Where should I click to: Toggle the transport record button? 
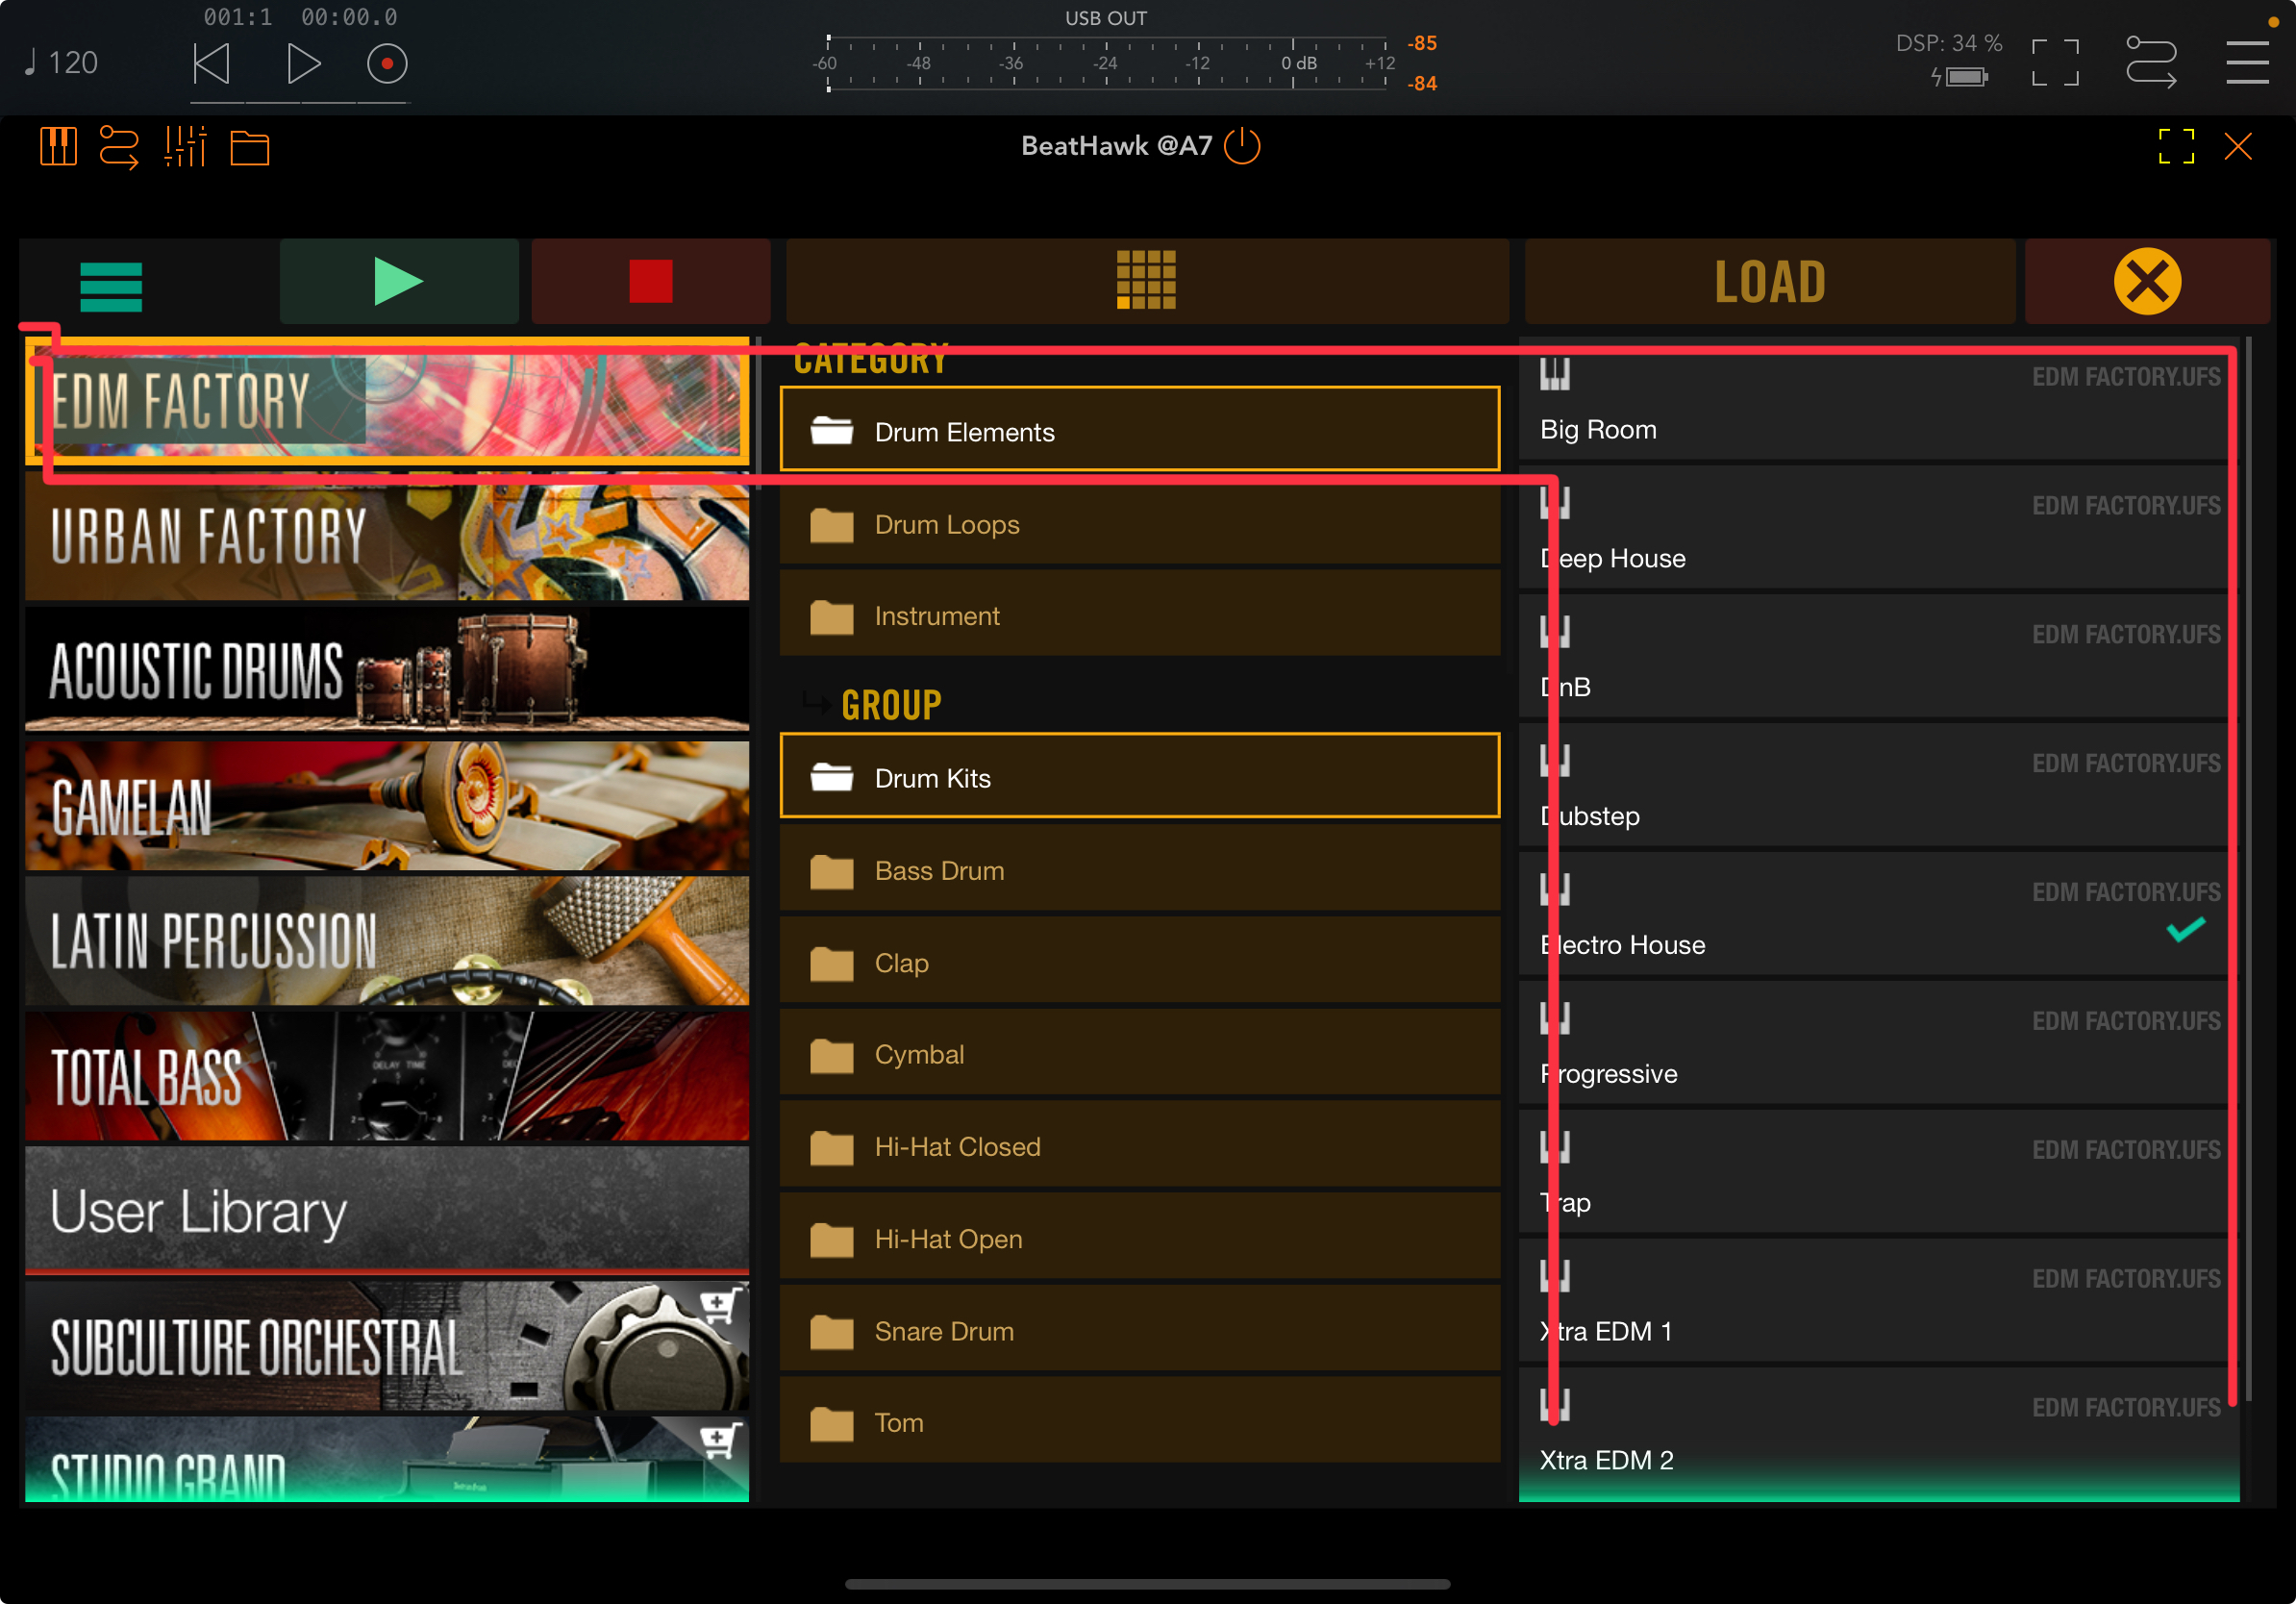pos(387,64)
